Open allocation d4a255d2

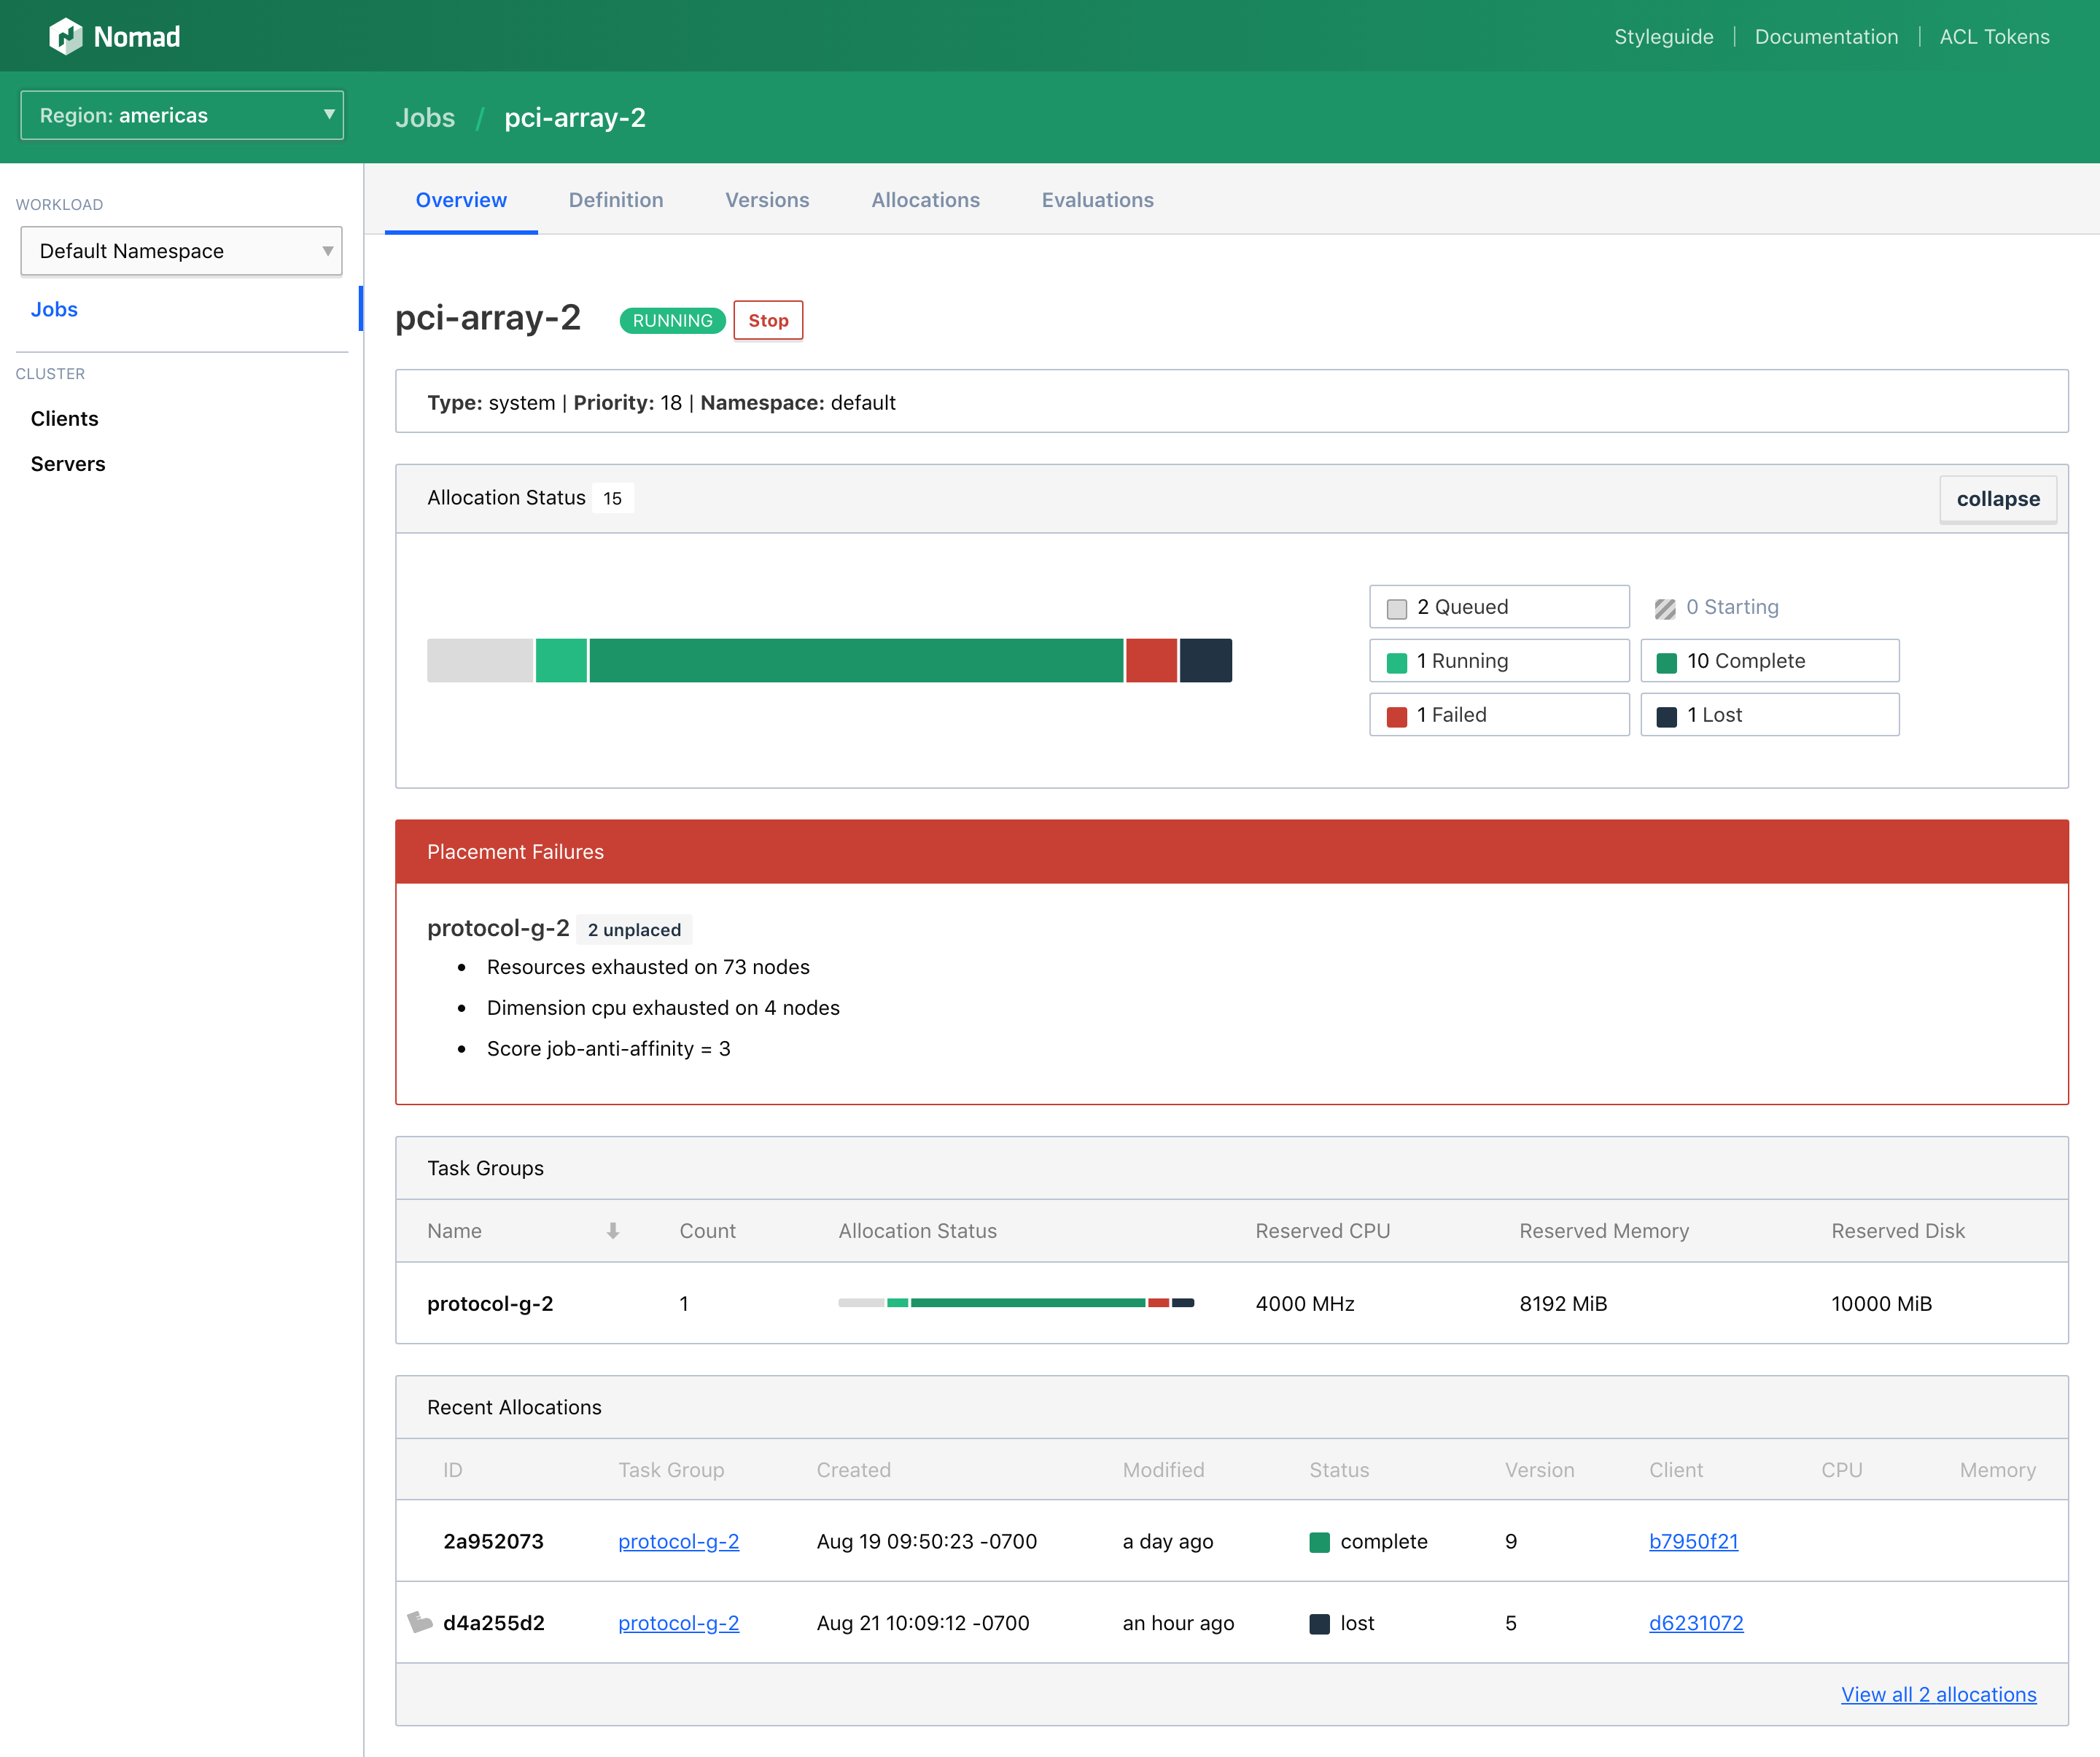493,1622
